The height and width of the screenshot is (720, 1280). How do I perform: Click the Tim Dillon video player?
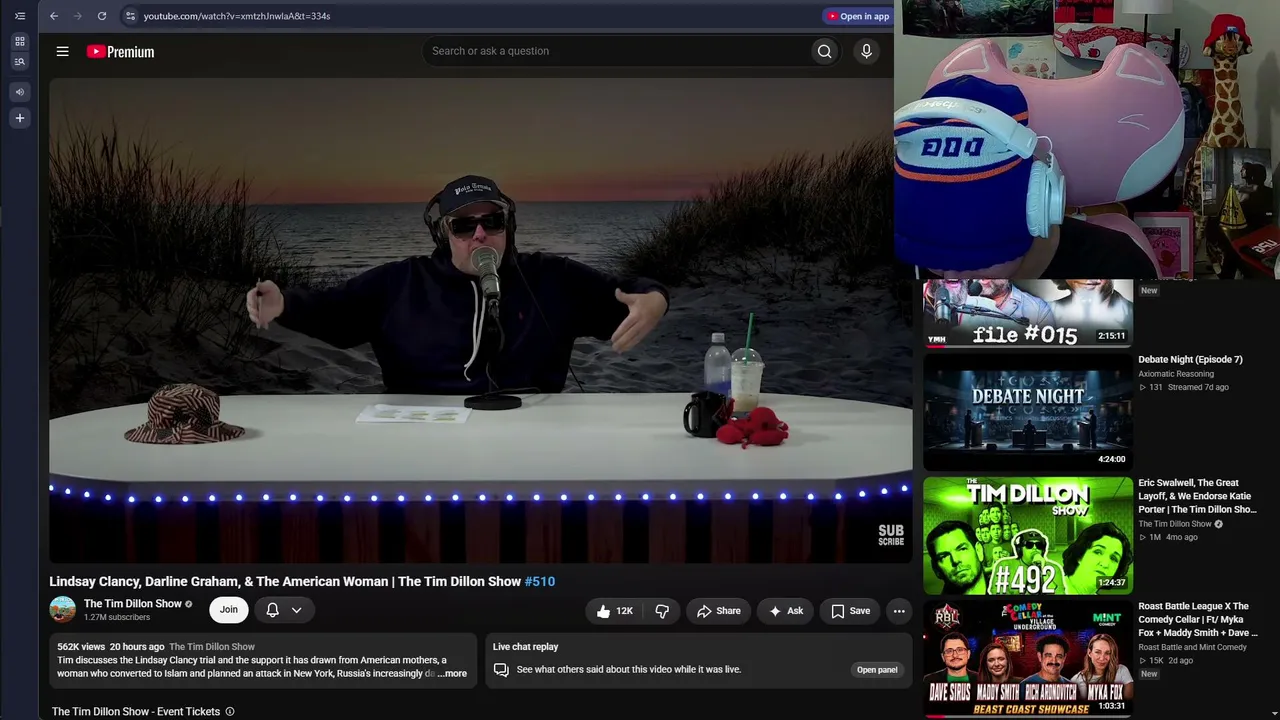[480, 320]
